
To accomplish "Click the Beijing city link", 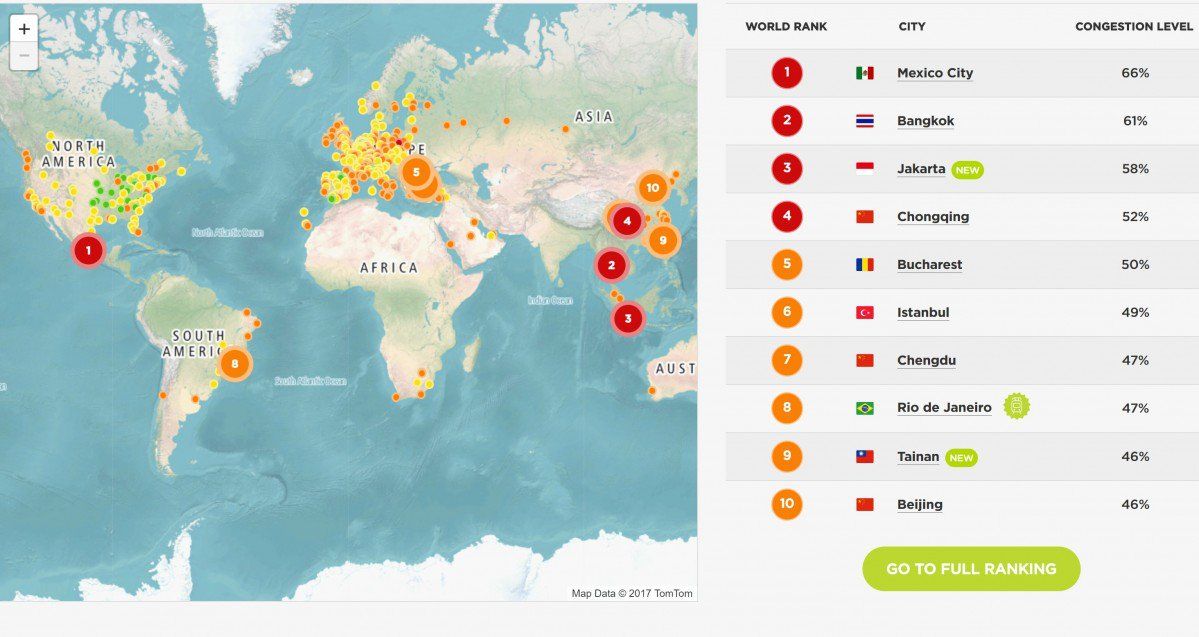I will point(919,505).
